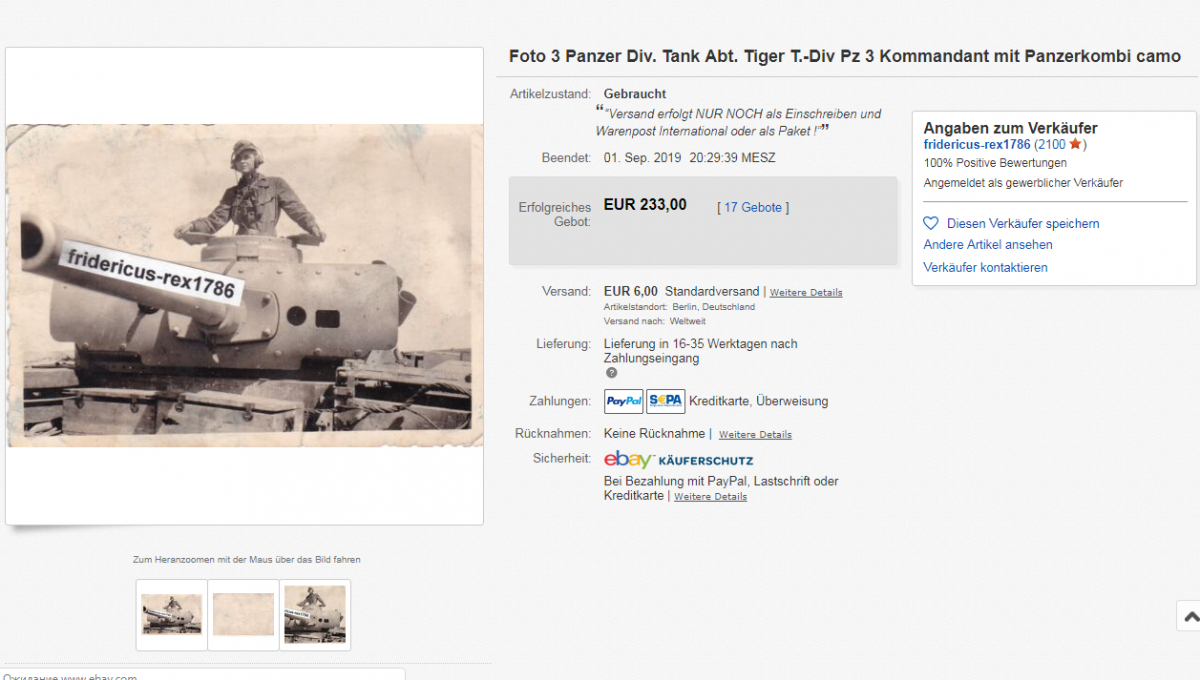Image resolution: width=1200 pixels, height=680 pixels.
Task: Click the PayPal payment logo
Action: (624, 401)
